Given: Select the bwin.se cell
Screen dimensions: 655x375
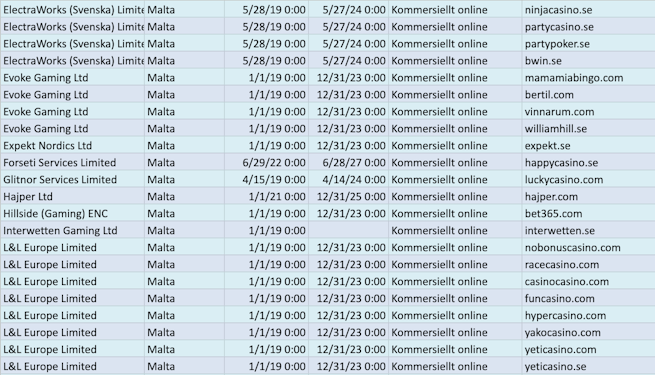Looking at the screenshot, I should 588,61.
